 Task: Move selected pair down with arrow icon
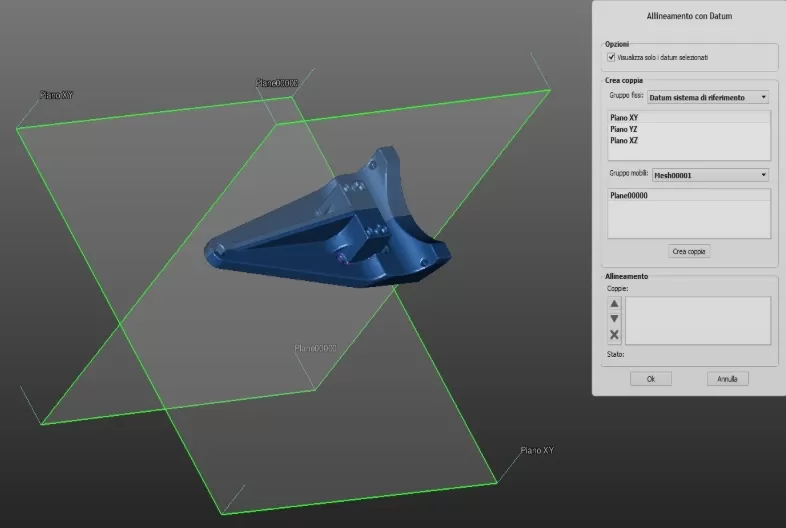pyautogui.click(x=614, y=319)
